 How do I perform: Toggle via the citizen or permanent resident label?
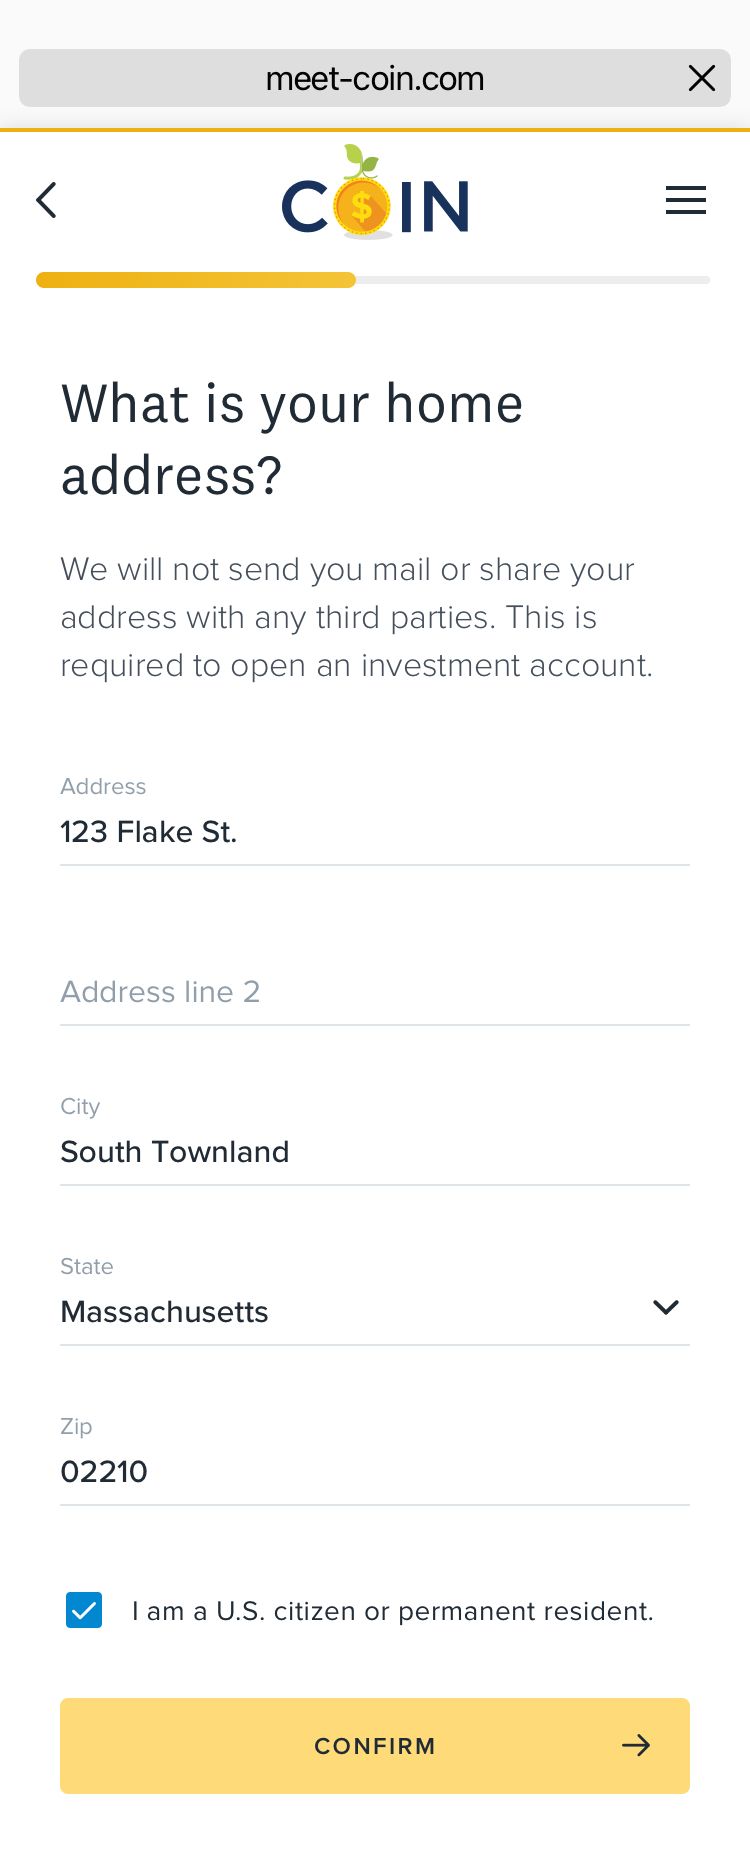pos(392,1611)
